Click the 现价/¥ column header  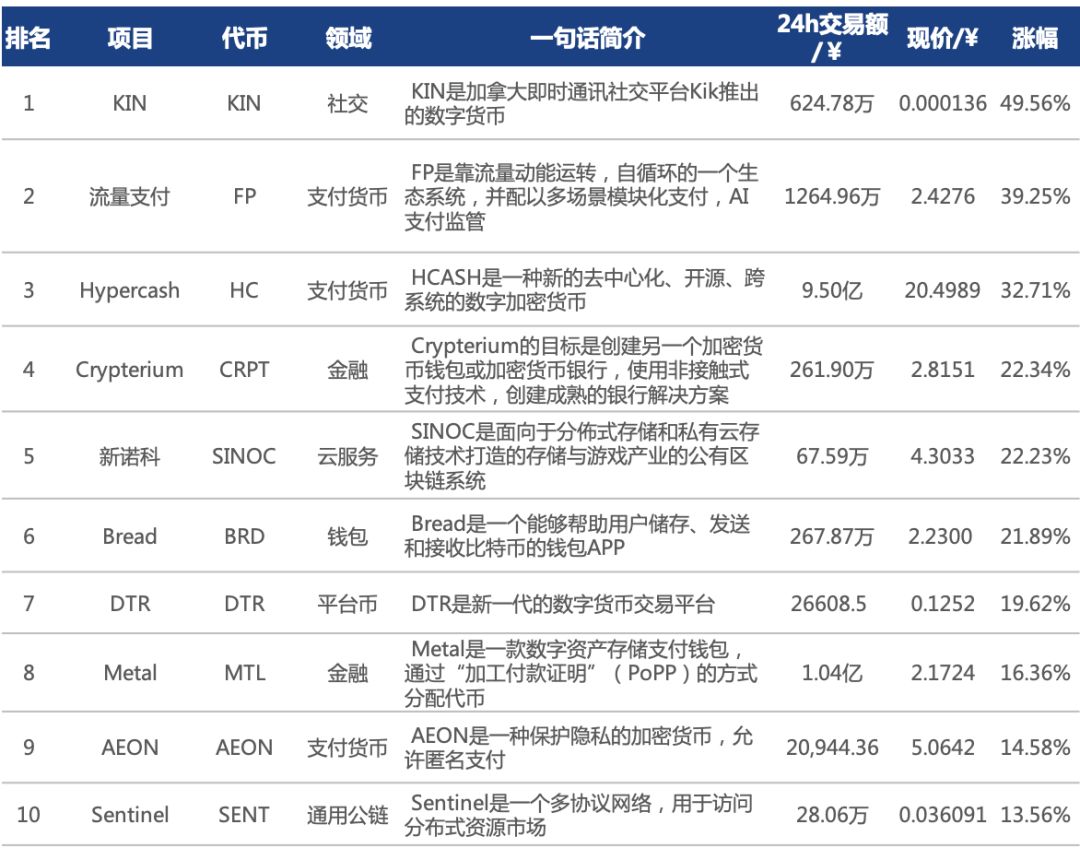click(942, 38)
